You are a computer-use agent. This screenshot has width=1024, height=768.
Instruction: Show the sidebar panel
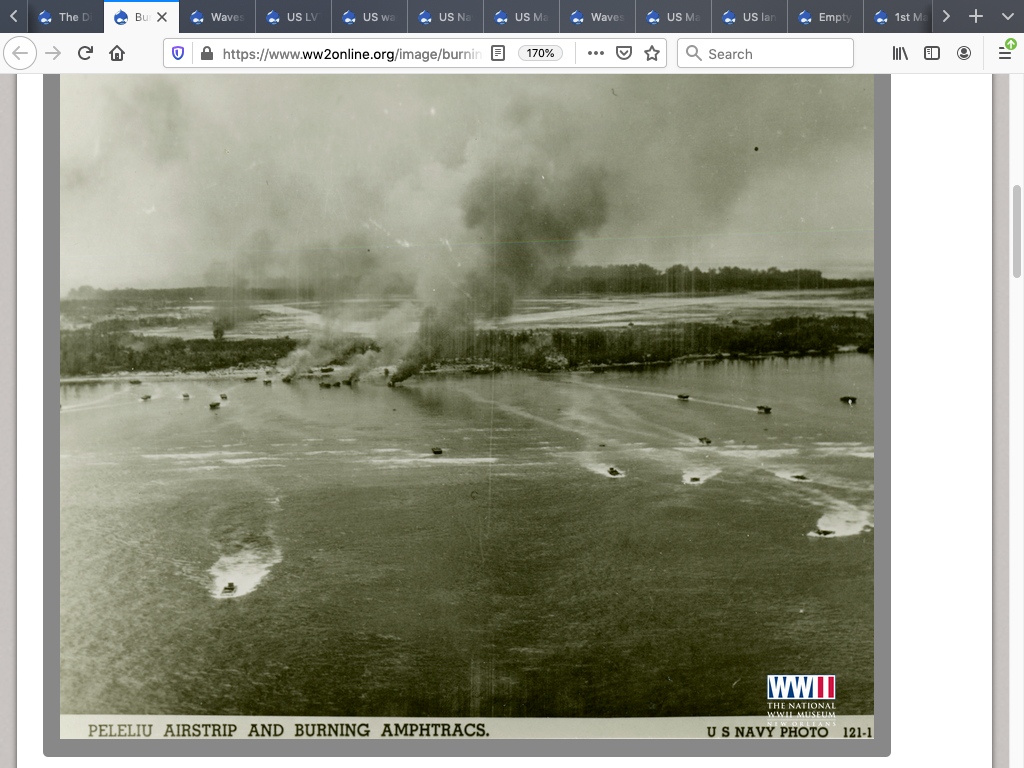click(x=932, y=54)
